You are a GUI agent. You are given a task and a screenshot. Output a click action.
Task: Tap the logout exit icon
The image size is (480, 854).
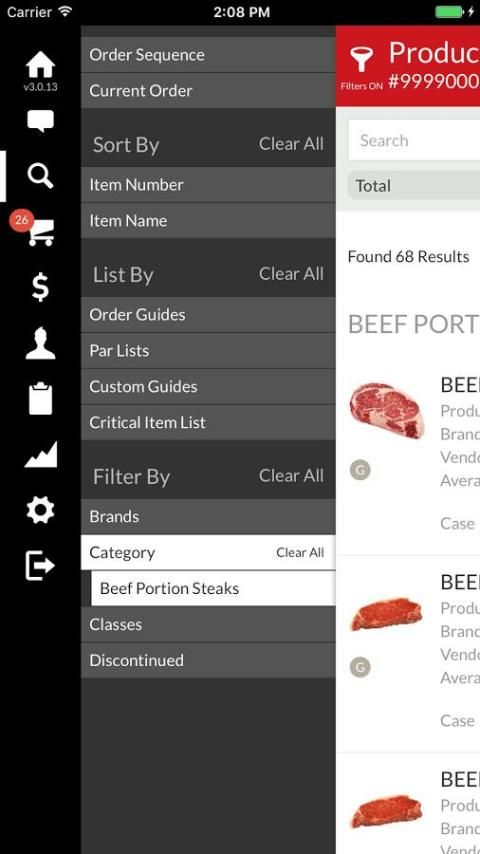pos(40,566)
